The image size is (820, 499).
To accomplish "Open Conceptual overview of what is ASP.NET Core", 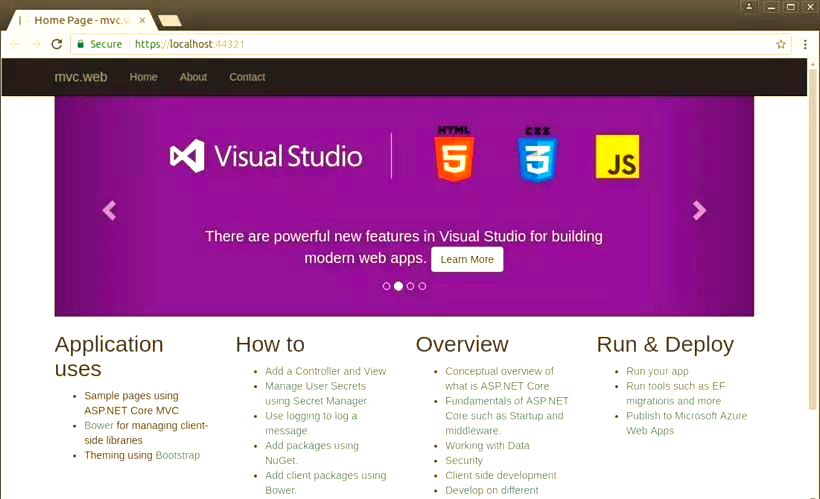I will coord(499,378).
